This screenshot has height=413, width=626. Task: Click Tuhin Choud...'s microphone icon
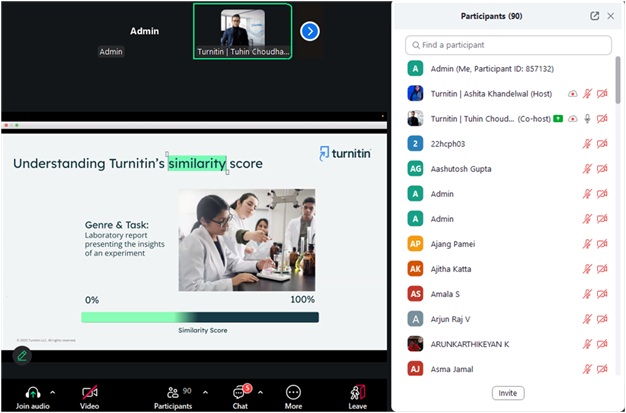point(587,119)
